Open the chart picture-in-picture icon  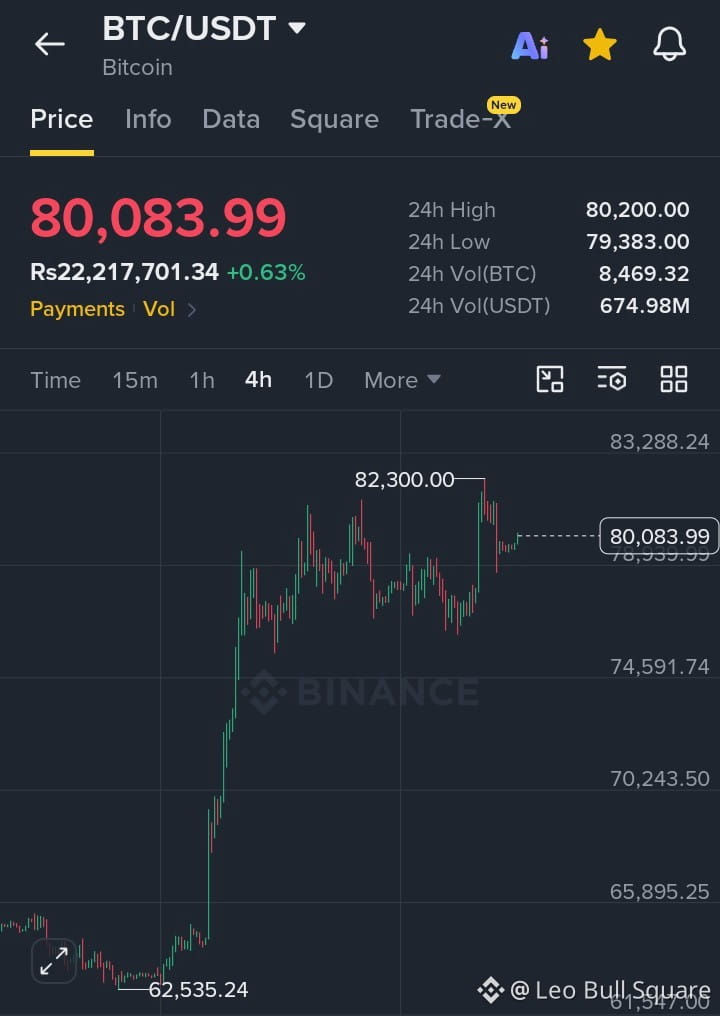(x=550, y=379)
